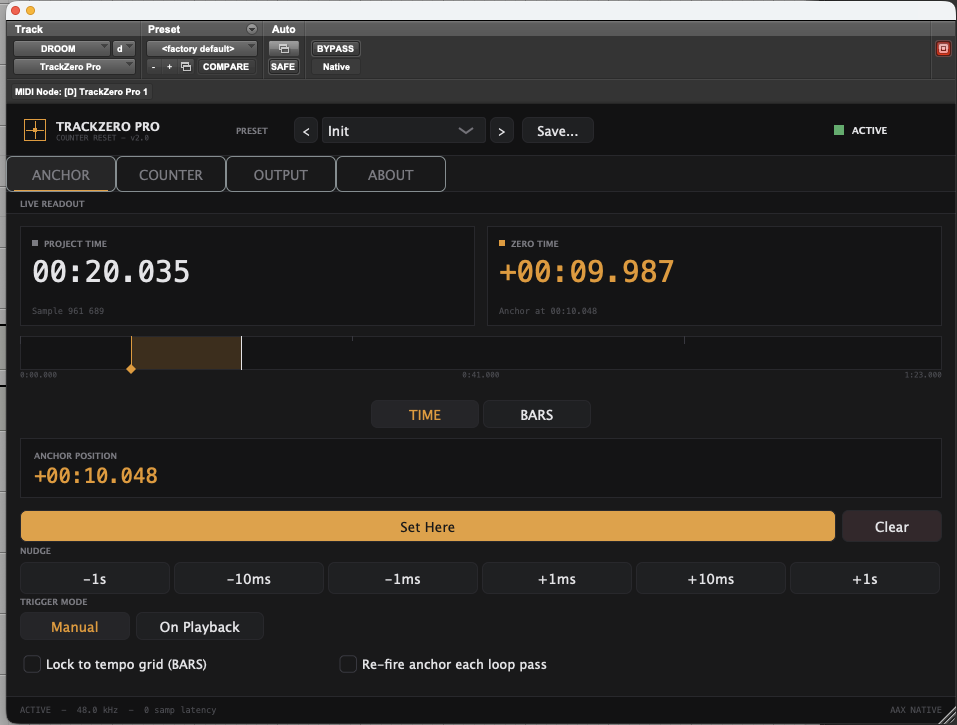
Task: Nudge anchor by -1s
Action: pos(95,579)
